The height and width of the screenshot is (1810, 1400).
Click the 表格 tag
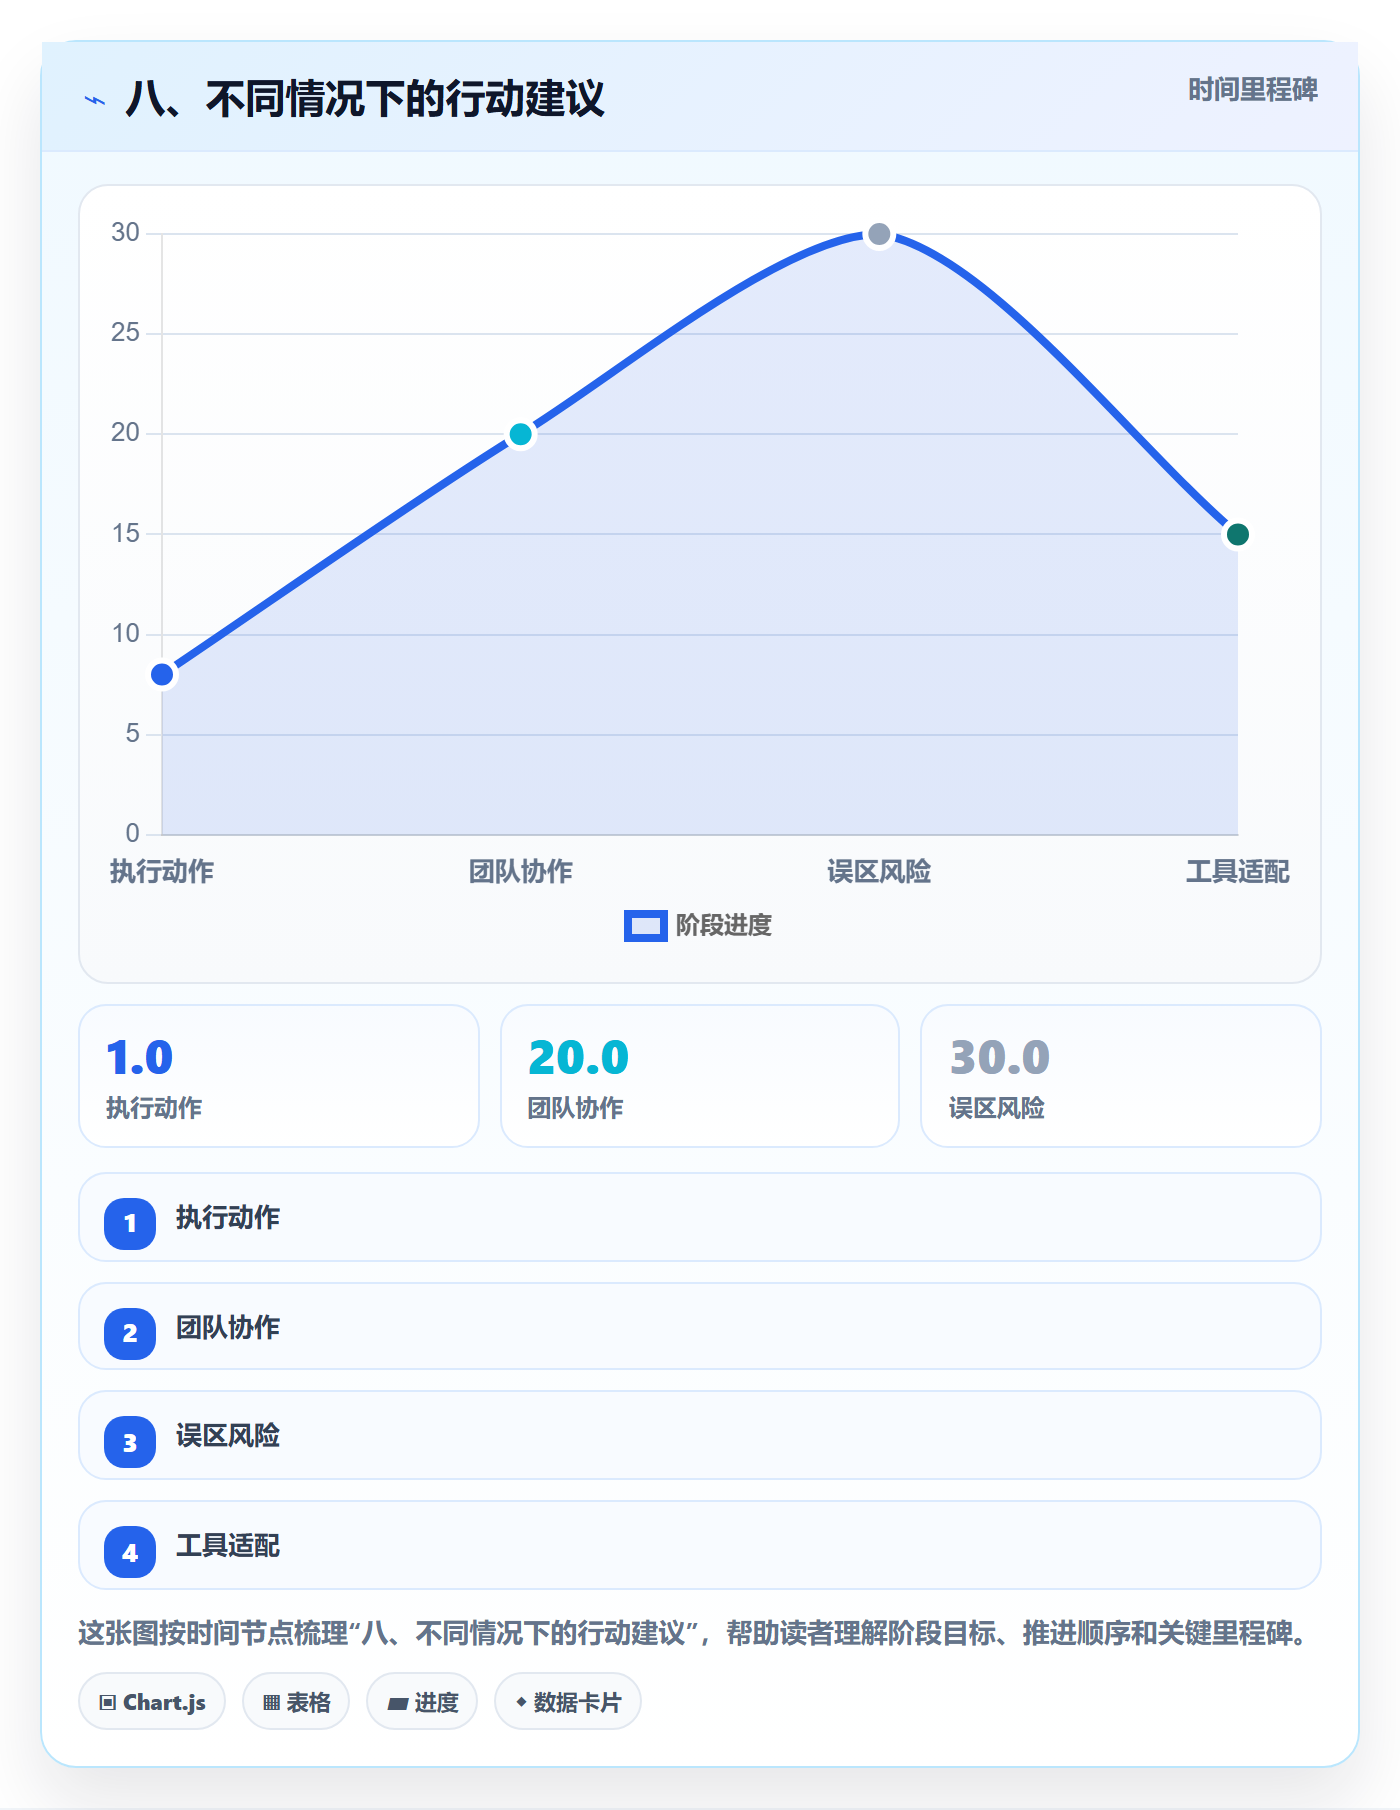296,1701
